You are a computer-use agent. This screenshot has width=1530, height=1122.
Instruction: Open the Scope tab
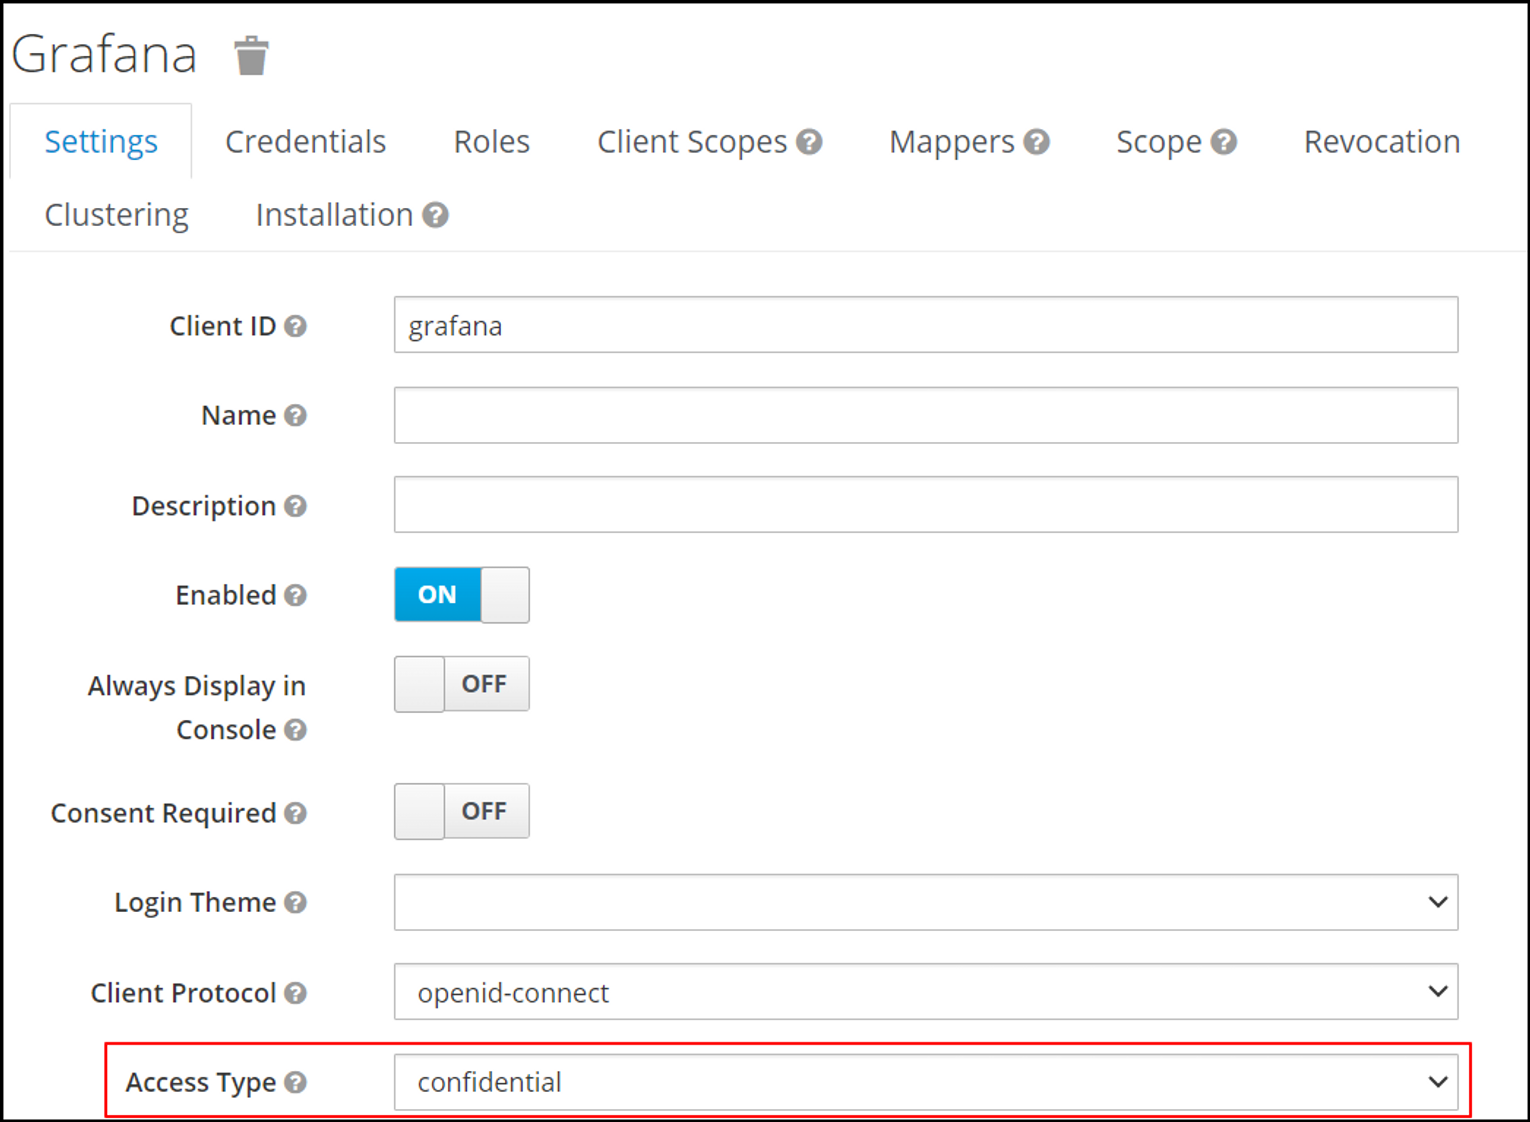coord(1159,142)
